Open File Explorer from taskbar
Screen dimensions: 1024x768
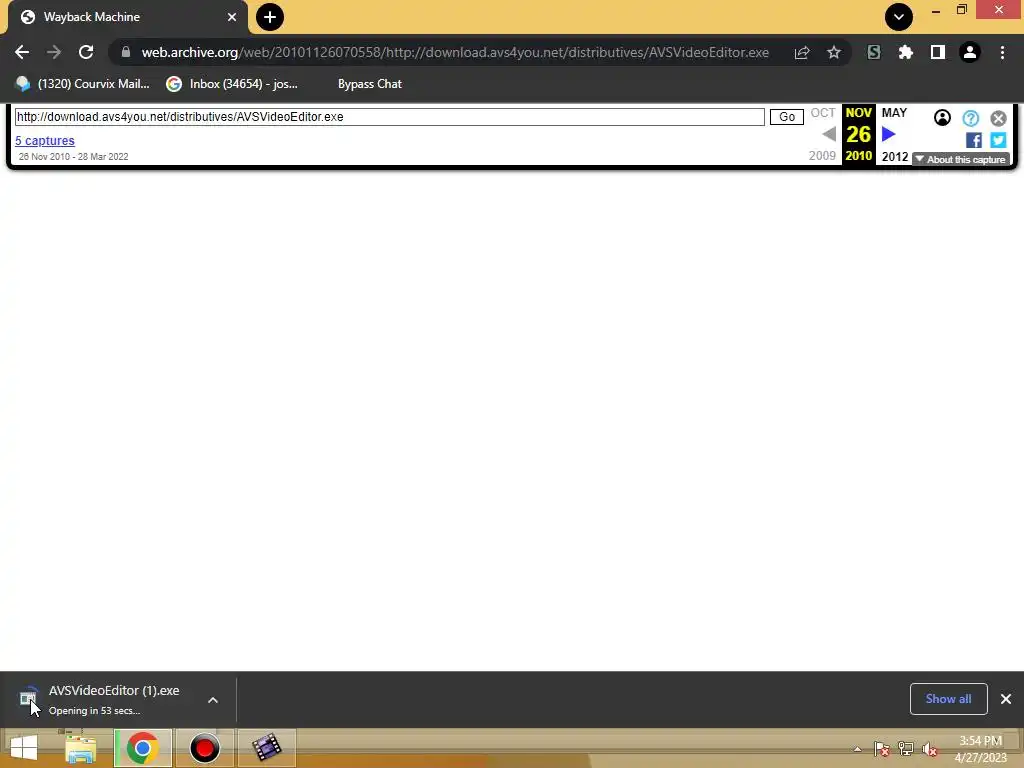[x=80, y=748]
